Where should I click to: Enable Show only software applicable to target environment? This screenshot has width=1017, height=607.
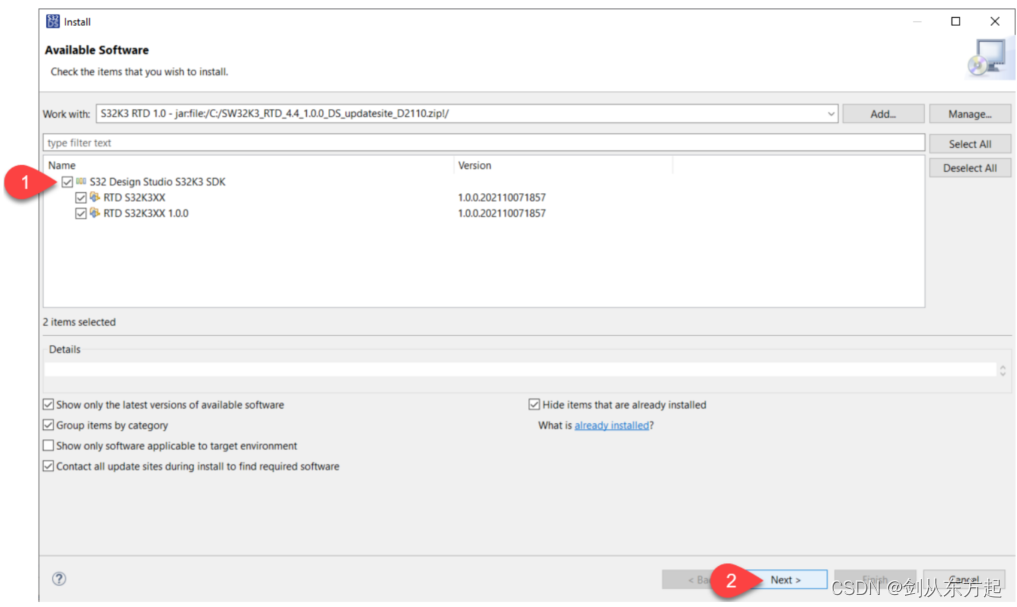click(x=49, y=446)
